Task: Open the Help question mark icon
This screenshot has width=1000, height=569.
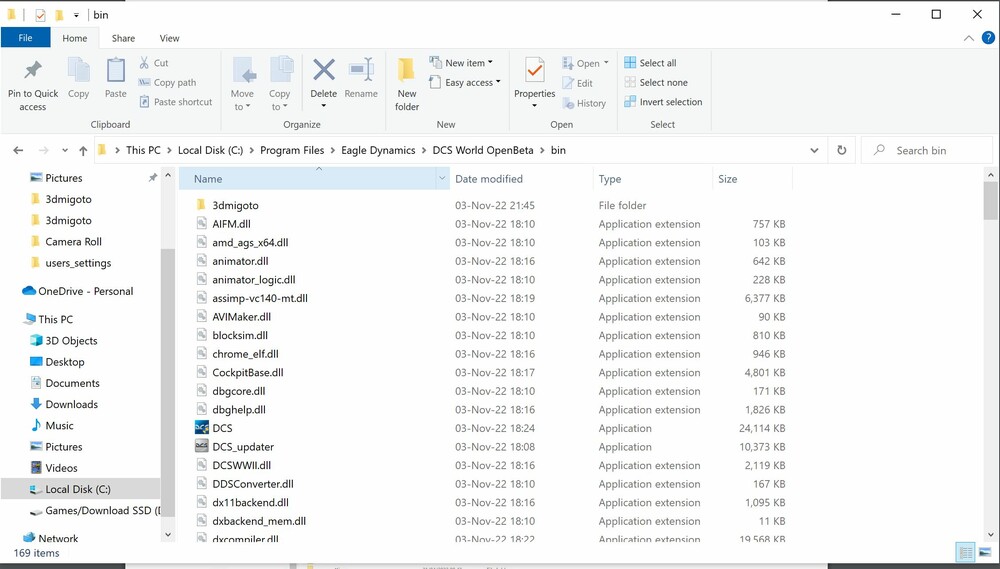Action: pyautogui.click(x=988, y=38)
